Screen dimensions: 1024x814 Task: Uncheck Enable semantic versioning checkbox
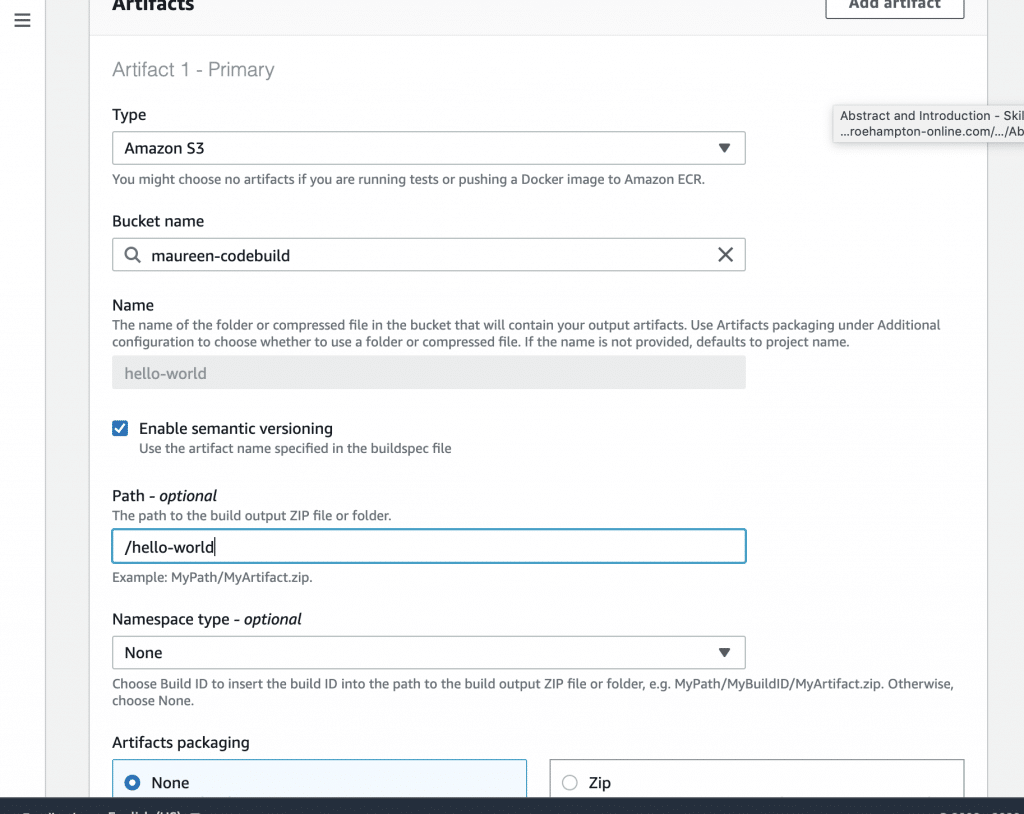pos(120,428)
